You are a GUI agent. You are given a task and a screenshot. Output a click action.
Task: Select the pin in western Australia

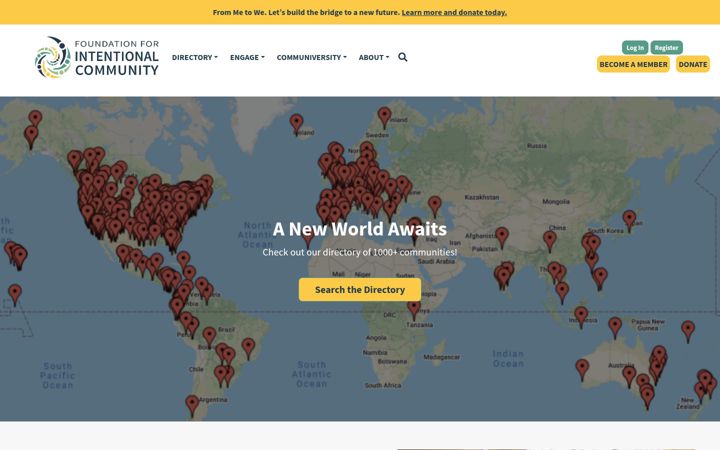582,370
